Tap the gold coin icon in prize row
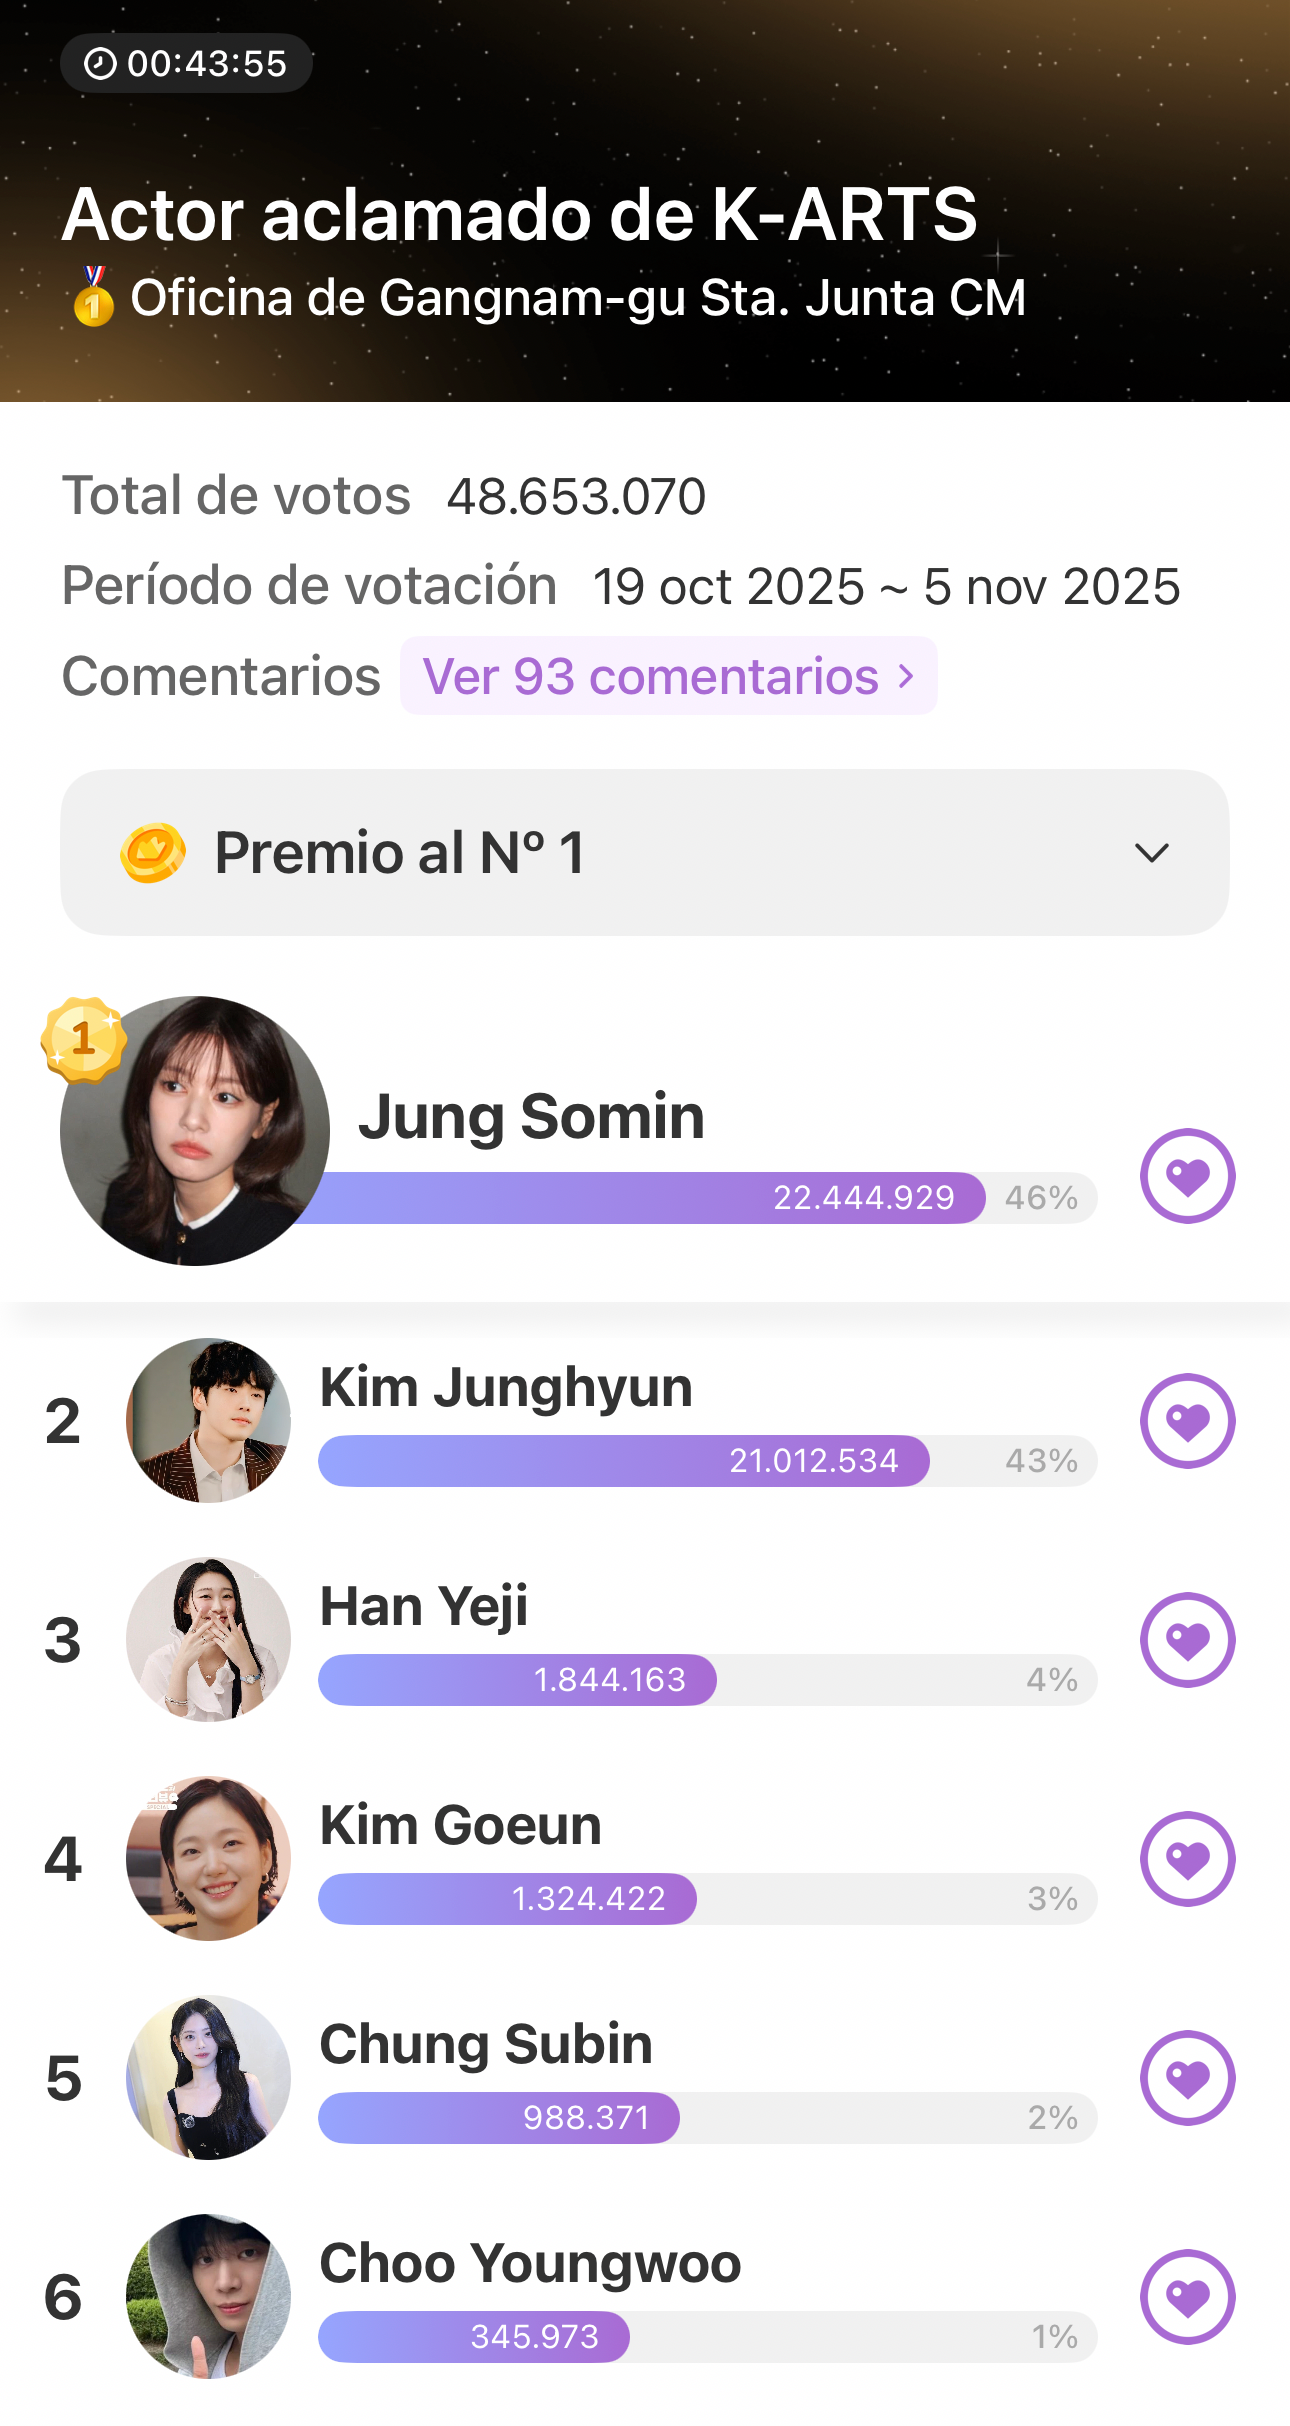This screenshot has width=1290, height=2426. click(153, 853)
